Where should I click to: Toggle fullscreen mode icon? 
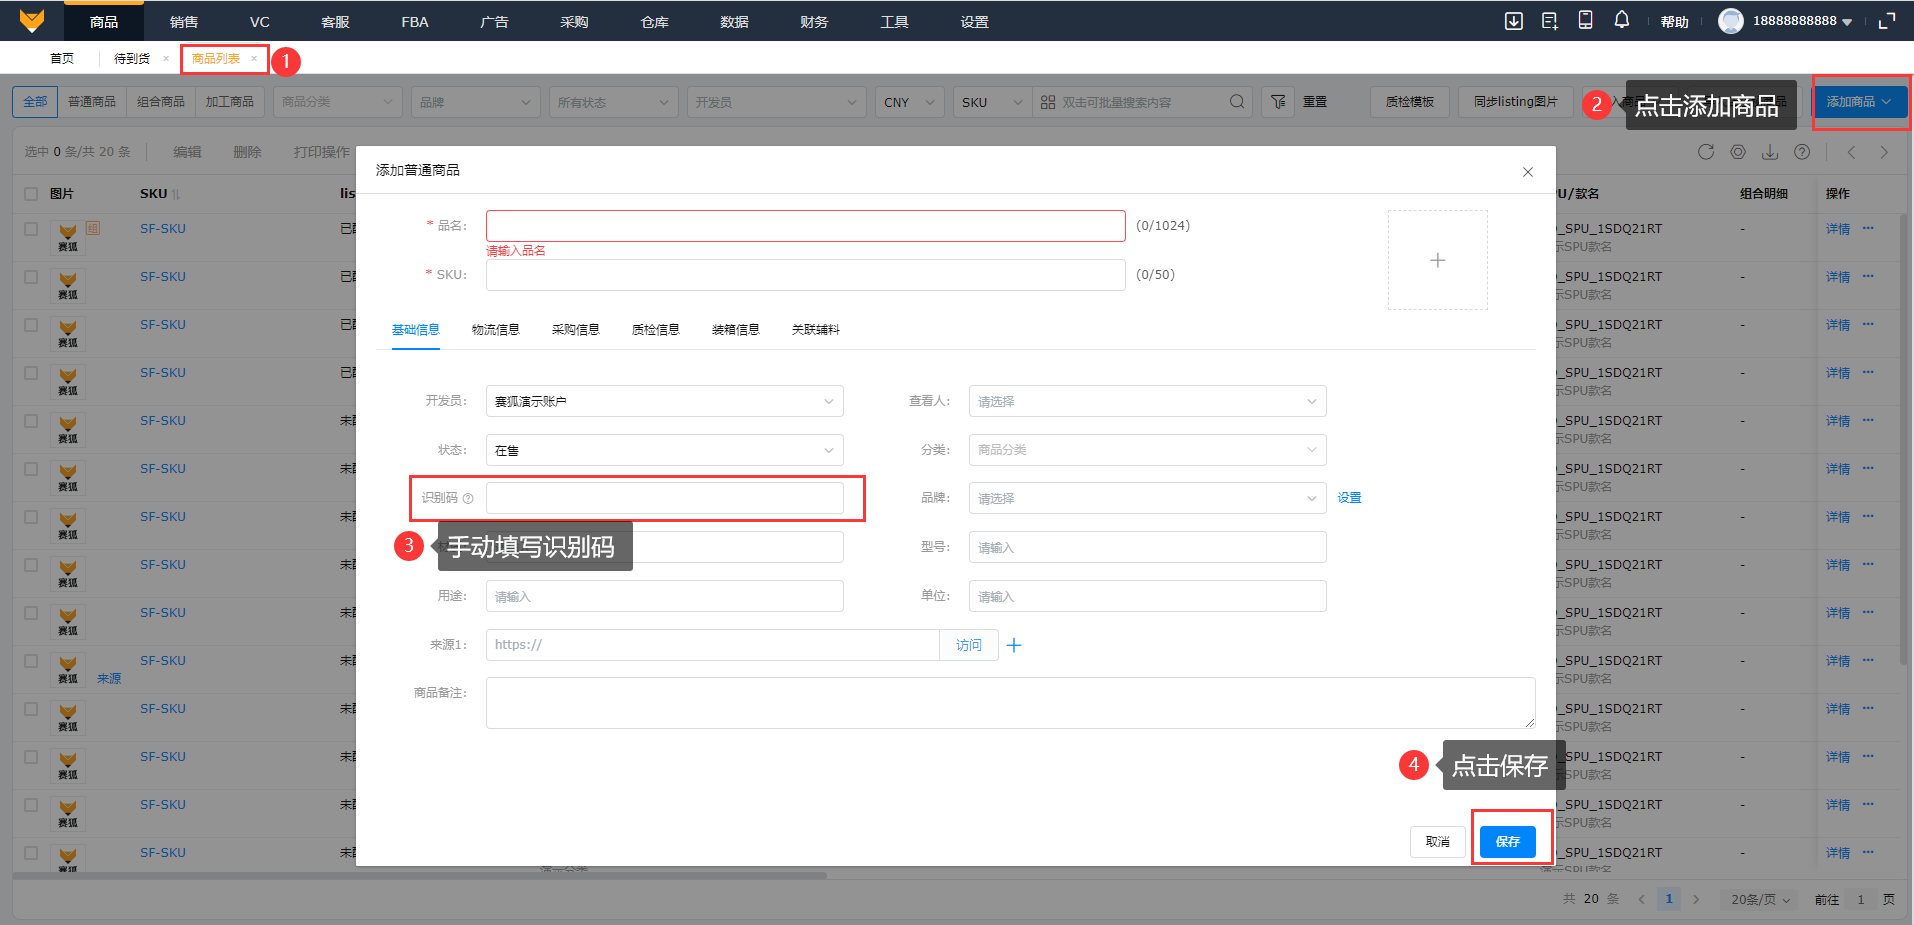[x=1887, y=21]
